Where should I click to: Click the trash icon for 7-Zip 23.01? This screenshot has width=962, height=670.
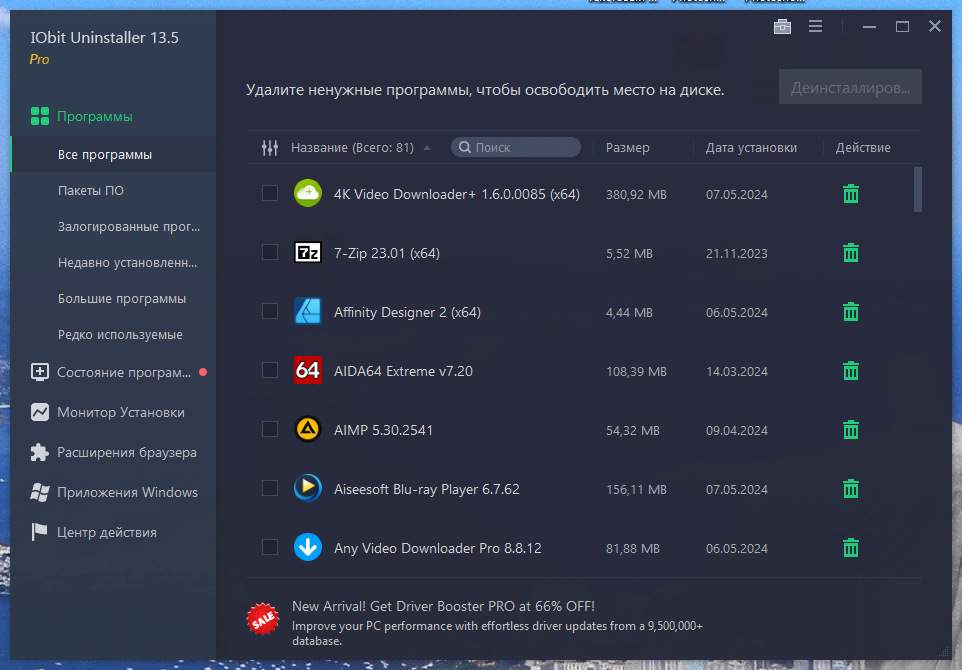tap(850, 253)
